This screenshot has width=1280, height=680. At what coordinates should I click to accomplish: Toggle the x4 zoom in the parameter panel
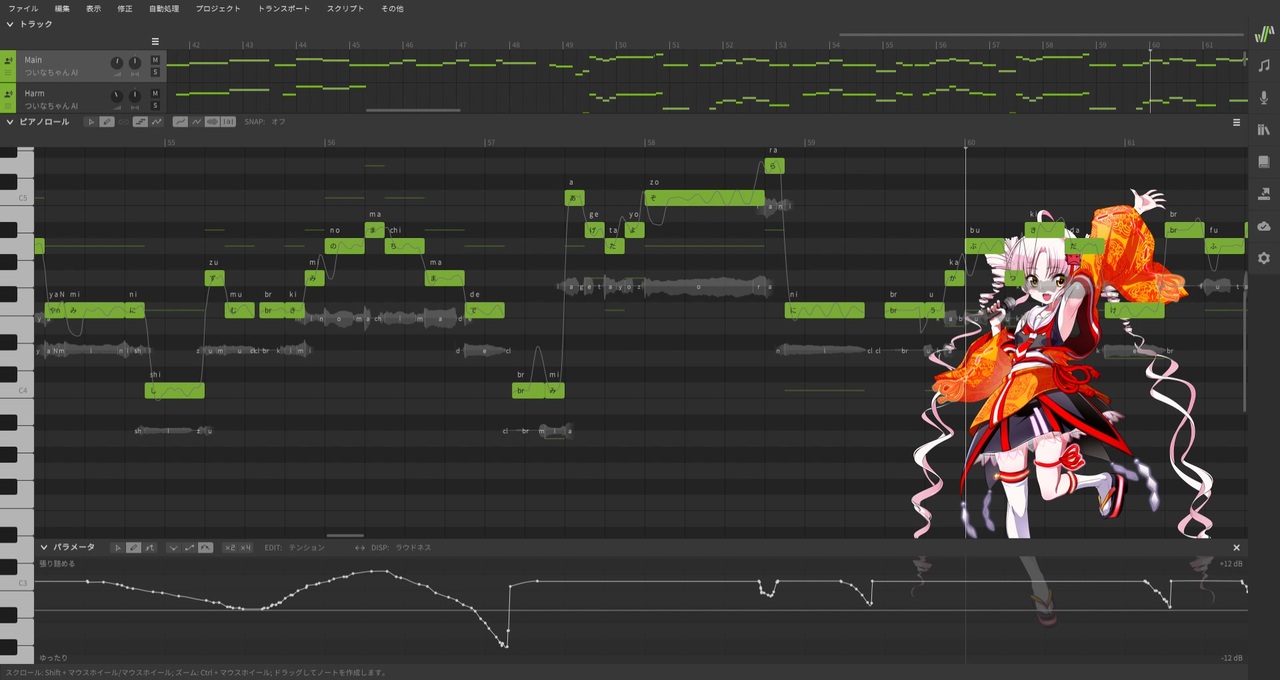pyautogui.click(x=245, y=548)
